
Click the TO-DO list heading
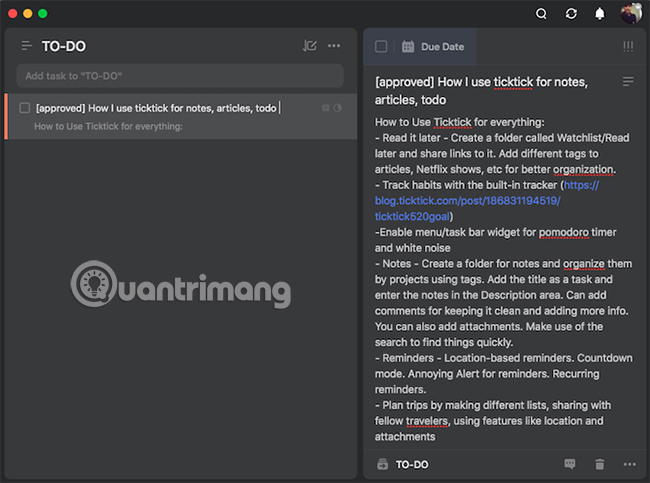(64, 46)
